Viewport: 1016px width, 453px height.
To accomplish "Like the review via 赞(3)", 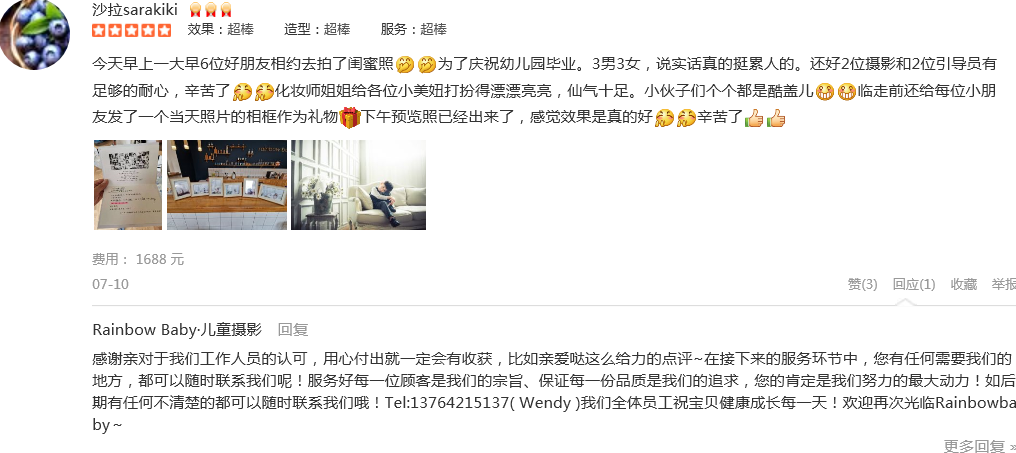I will [x=862, y=285].
